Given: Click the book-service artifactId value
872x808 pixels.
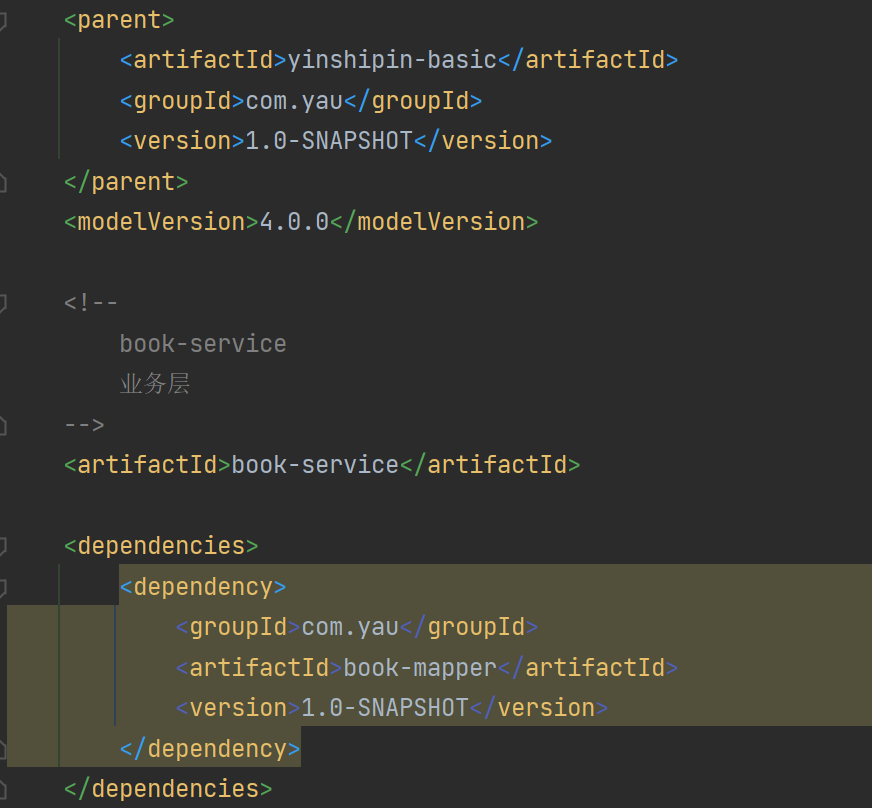Looking at the screenshot, I should (315, 465).
